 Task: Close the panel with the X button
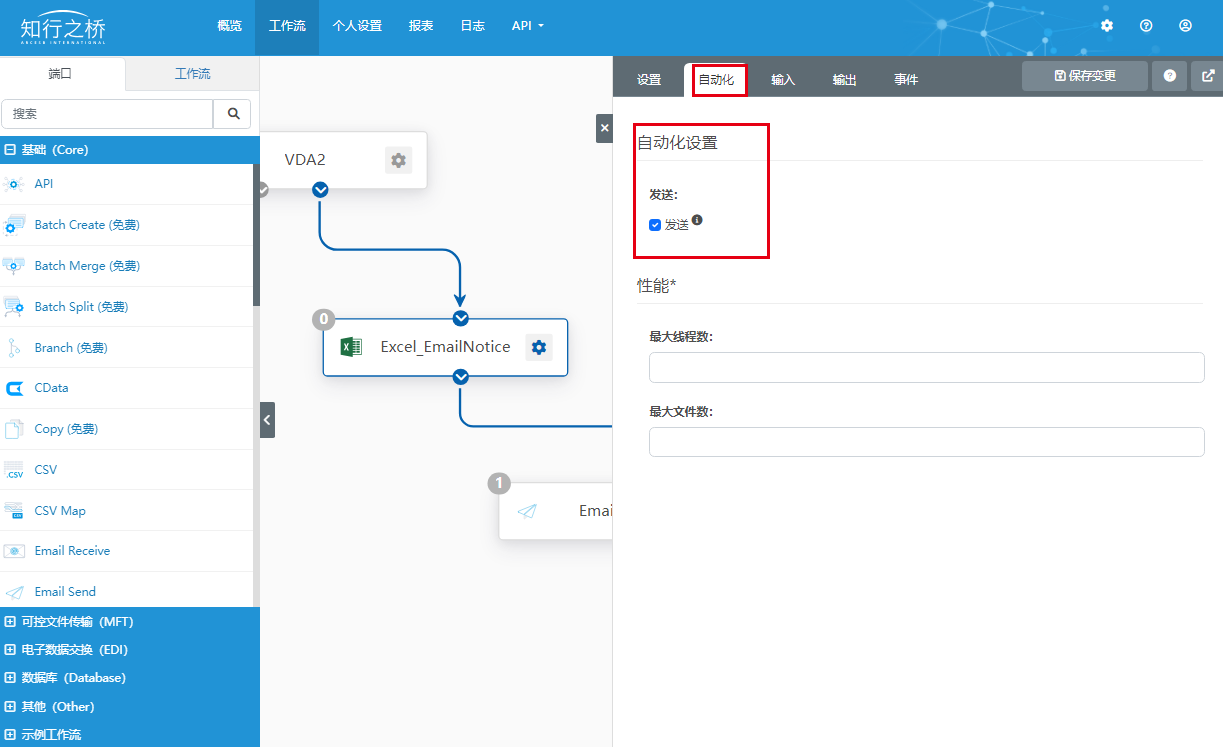(604, 128)
